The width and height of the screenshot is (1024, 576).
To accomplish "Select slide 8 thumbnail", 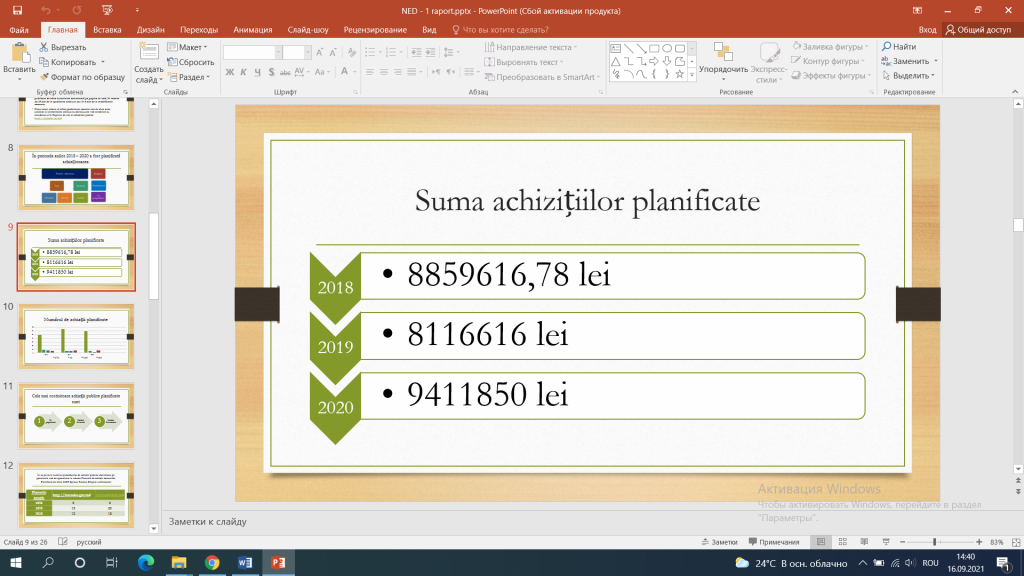I will [76, 177].
